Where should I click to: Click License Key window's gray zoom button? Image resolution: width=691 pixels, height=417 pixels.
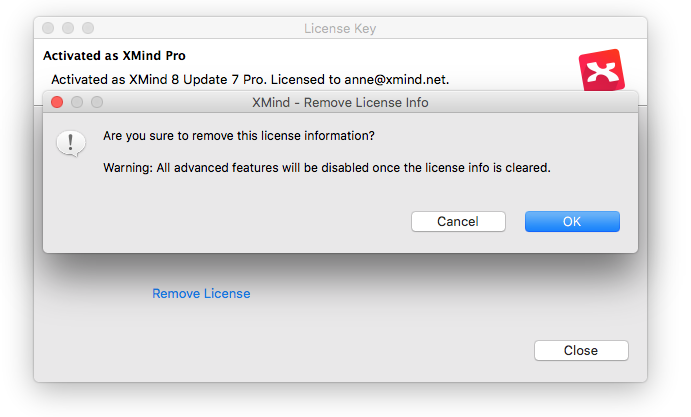pos(88,28)
